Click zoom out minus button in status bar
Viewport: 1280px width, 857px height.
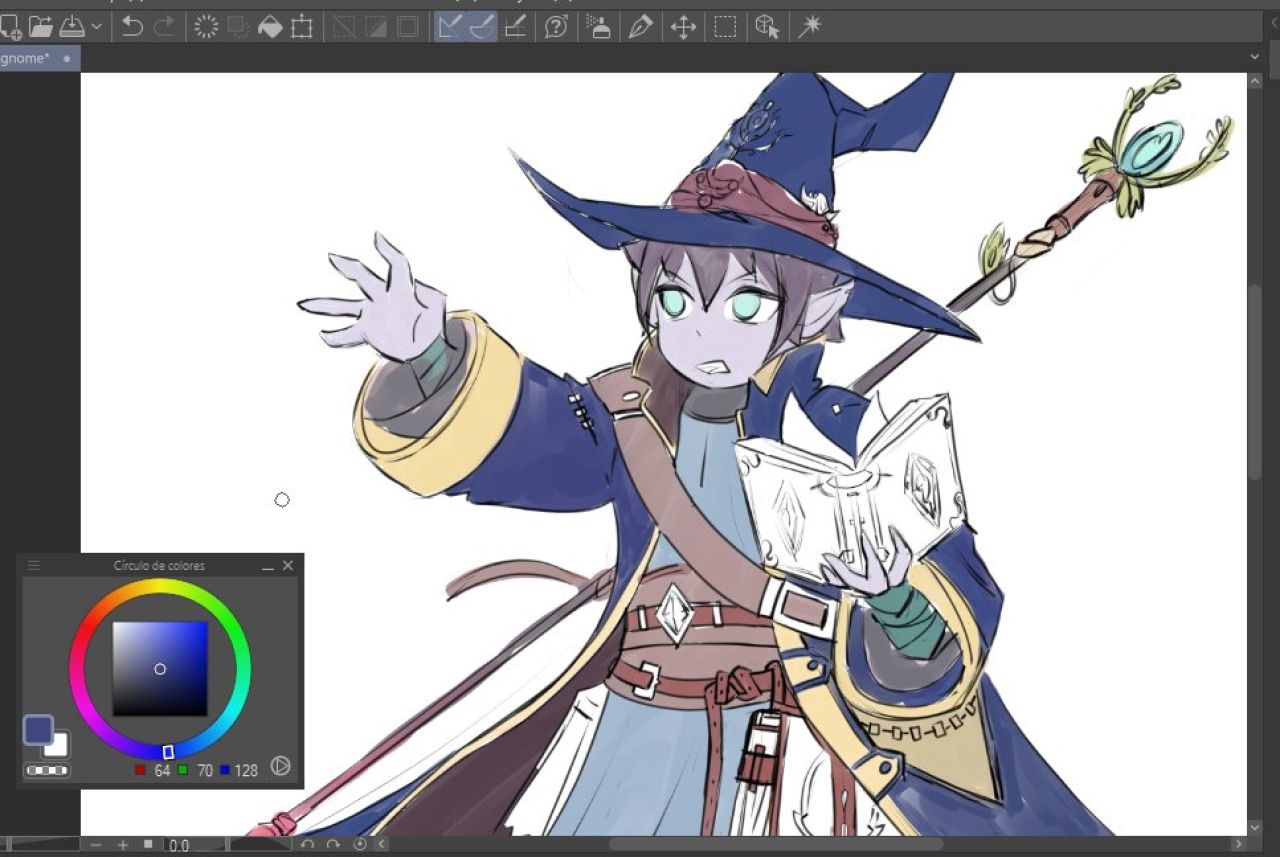(x=97, y=845)
